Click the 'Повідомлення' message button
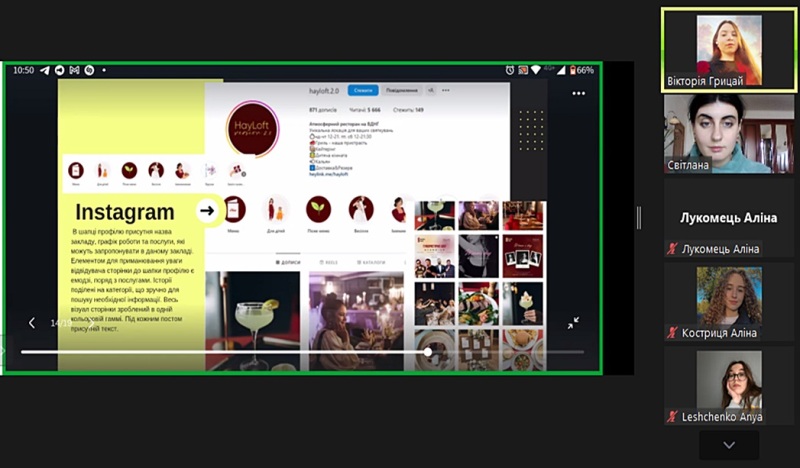 coord(402,90)
